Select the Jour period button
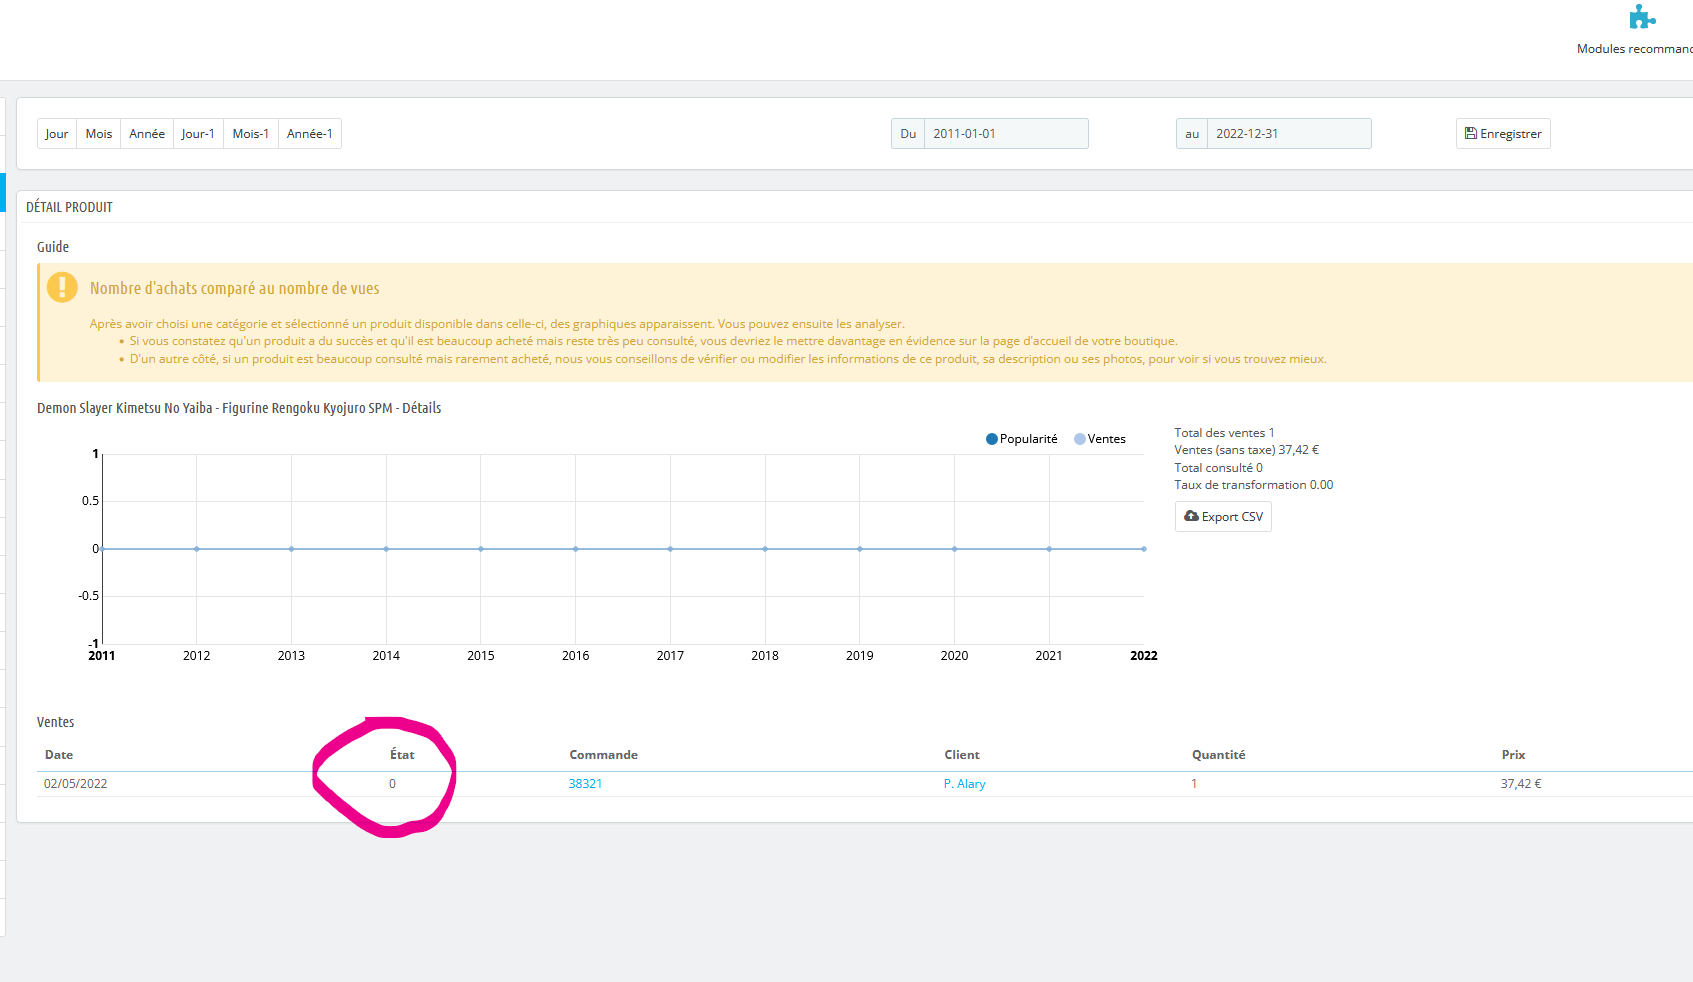This screenshot has width=1693, height=982. coord(57,134)
